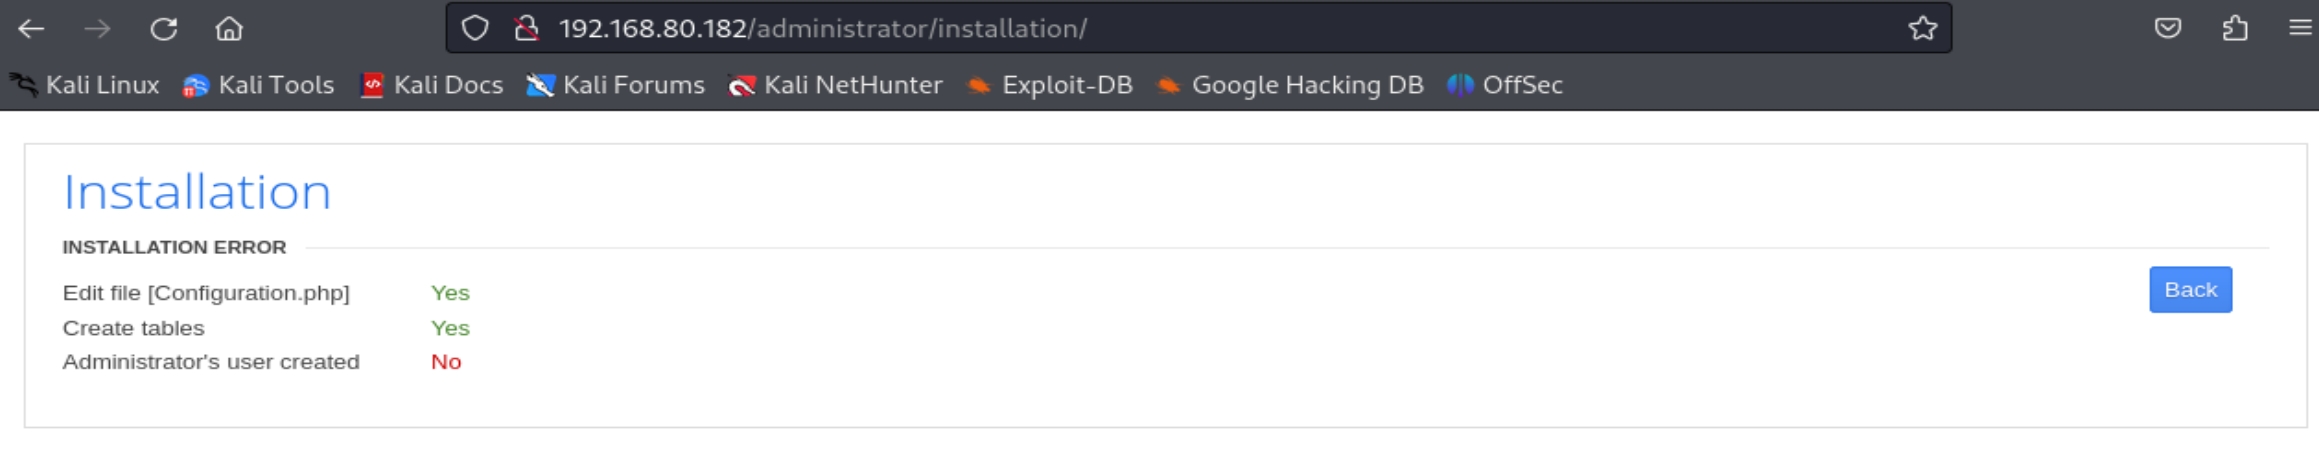
Task: Go to the browser home page
Action: 229,29
